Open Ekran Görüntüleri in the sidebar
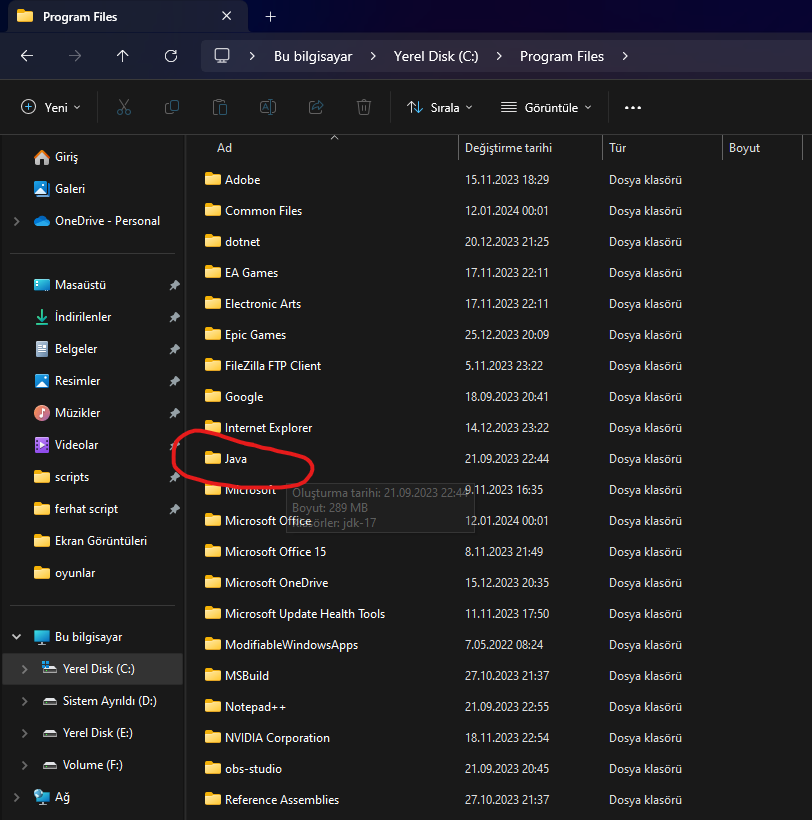Screen dimensions: 812x820 (x=90, y=541)
